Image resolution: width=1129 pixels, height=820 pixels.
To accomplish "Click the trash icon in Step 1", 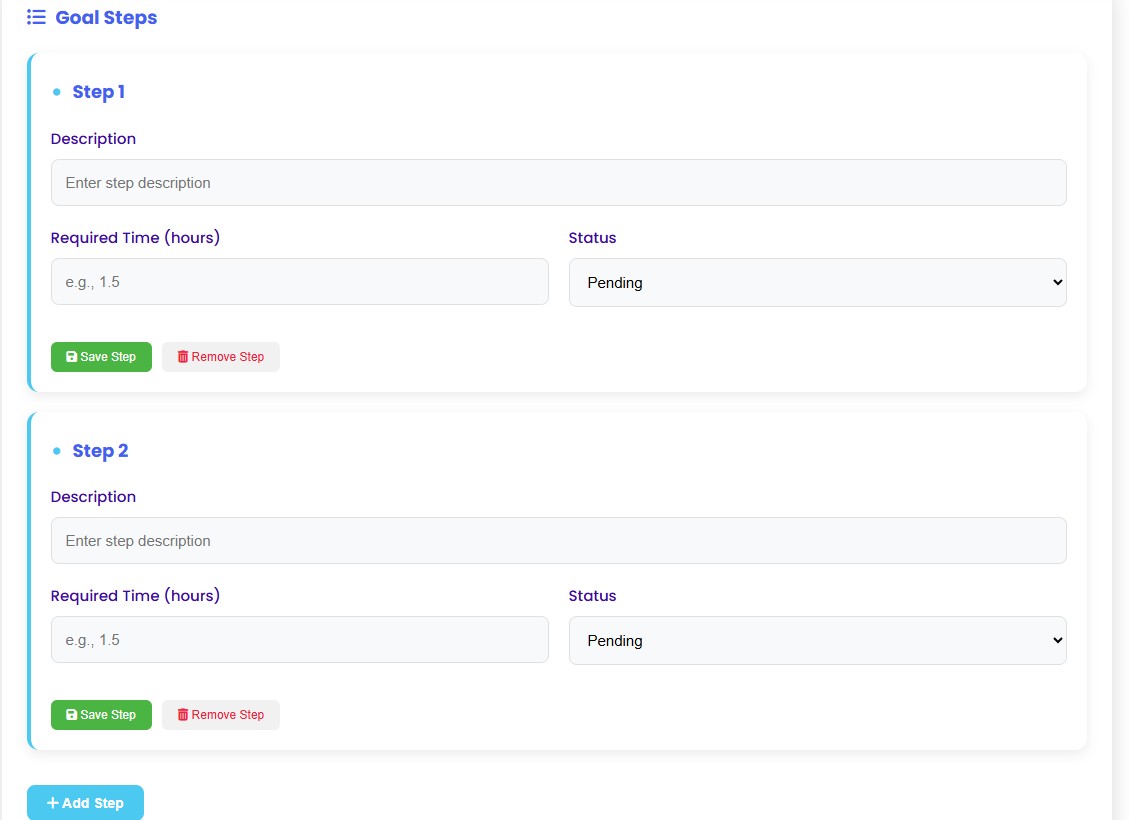I will coord(182,357).
